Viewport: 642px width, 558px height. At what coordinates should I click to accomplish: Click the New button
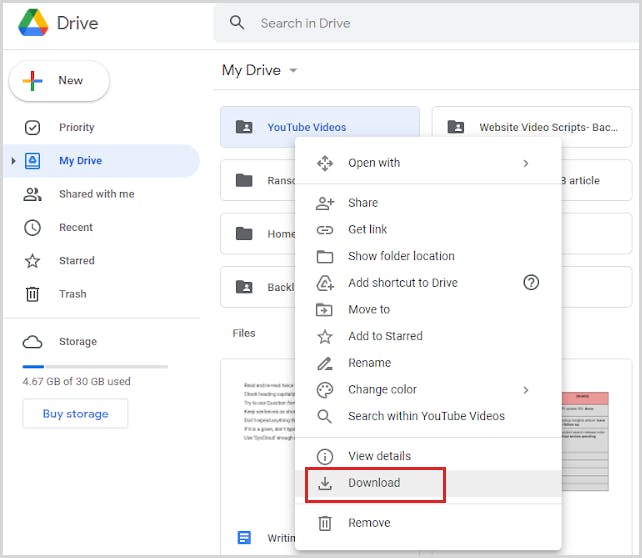tap(59, 80)
